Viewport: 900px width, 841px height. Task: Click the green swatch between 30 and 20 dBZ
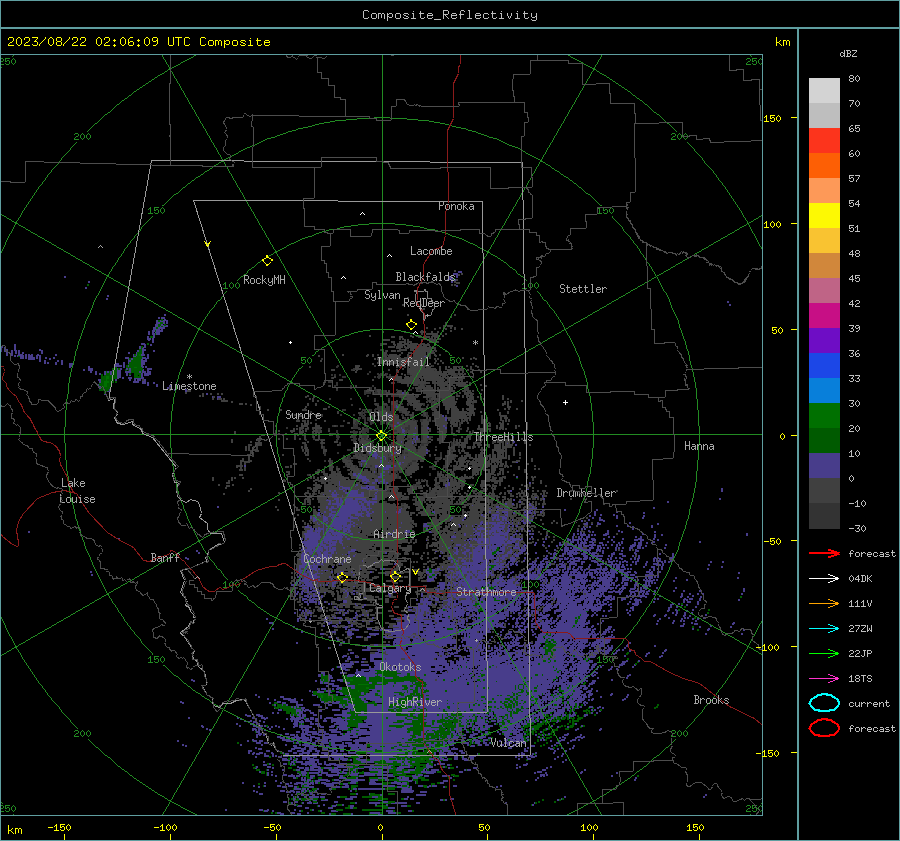click(x=824, y=416)
